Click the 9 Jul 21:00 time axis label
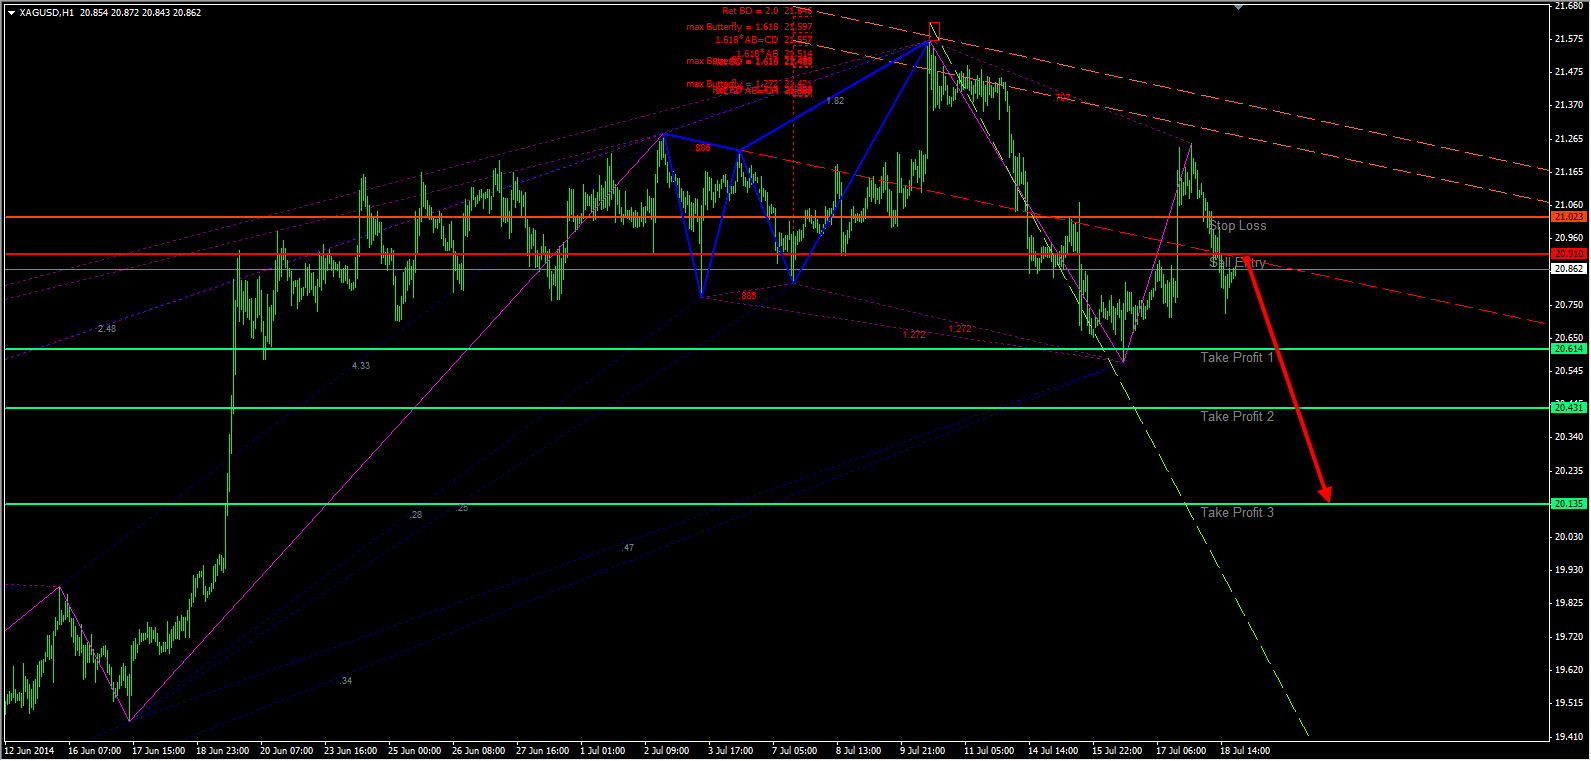This screenshot has width=1591, height=761. click(x=922, y=751)
